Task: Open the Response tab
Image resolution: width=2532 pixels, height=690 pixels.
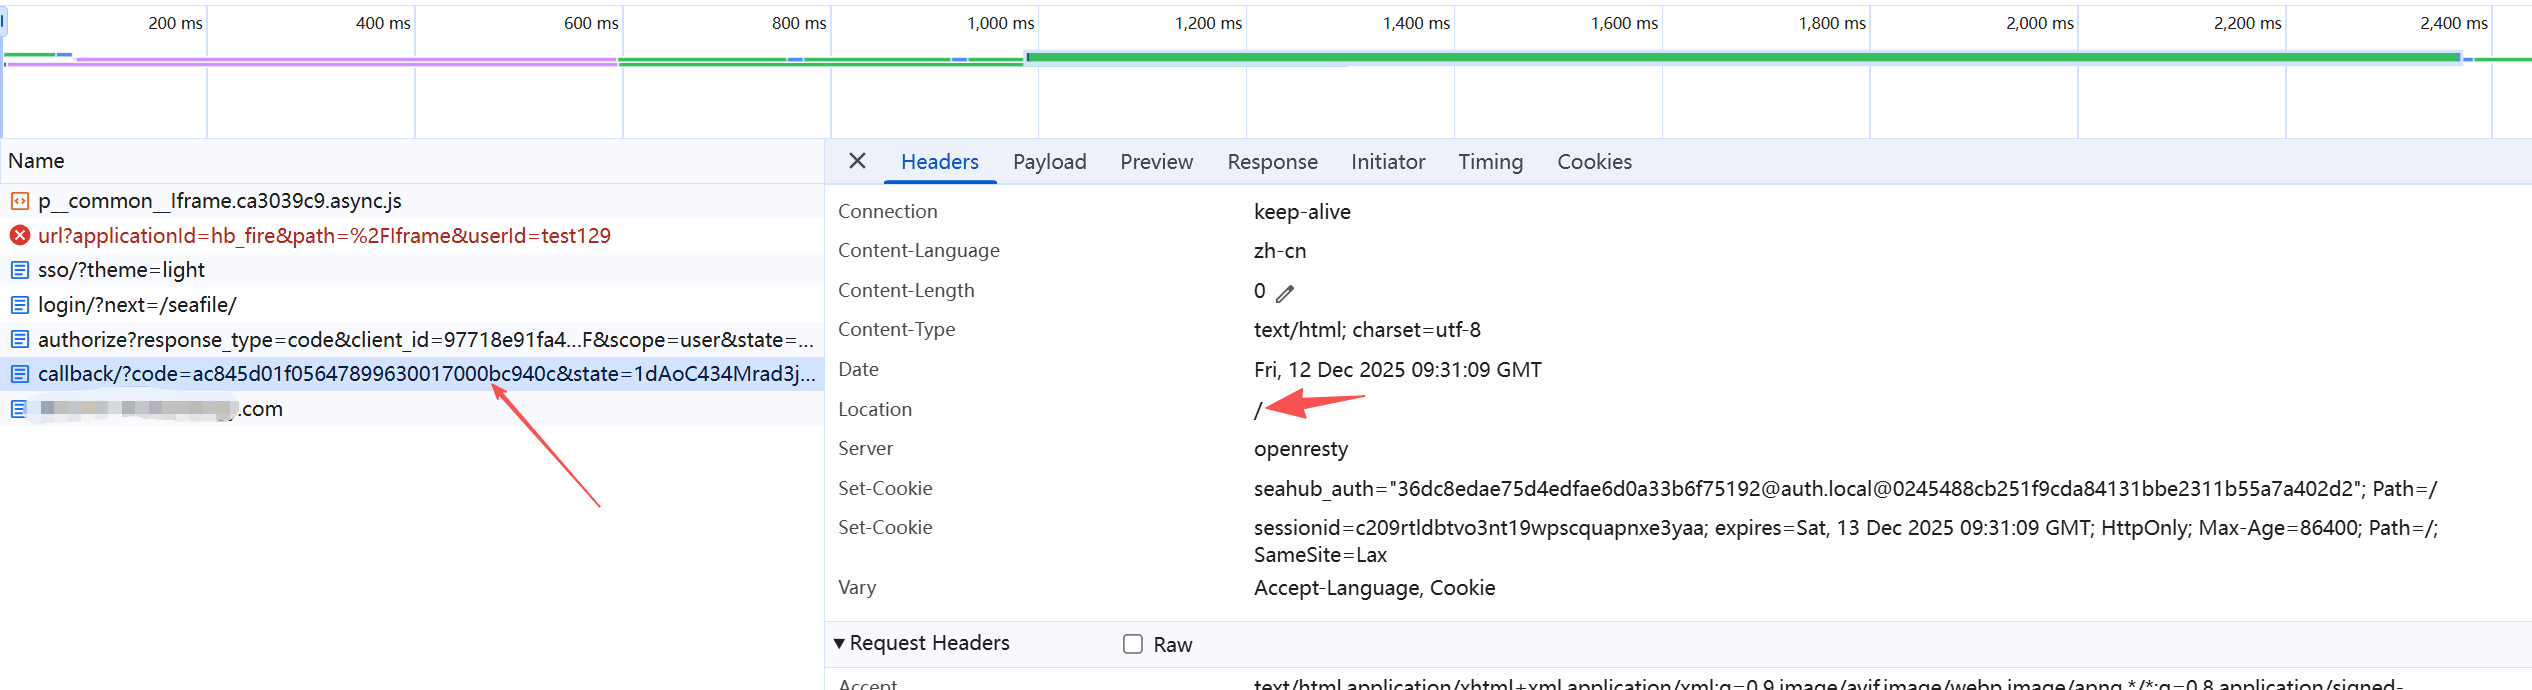Action: pyautogui.click(x=1272, y=162)
